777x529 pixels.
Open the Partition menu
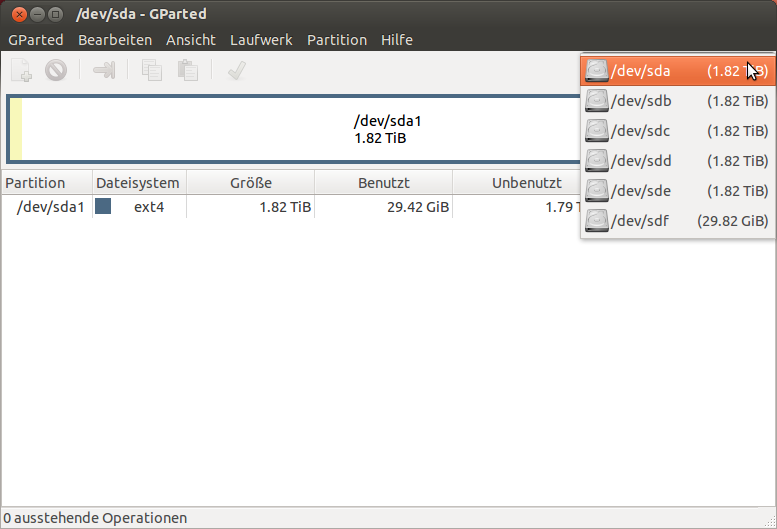(x=337, y=40)
